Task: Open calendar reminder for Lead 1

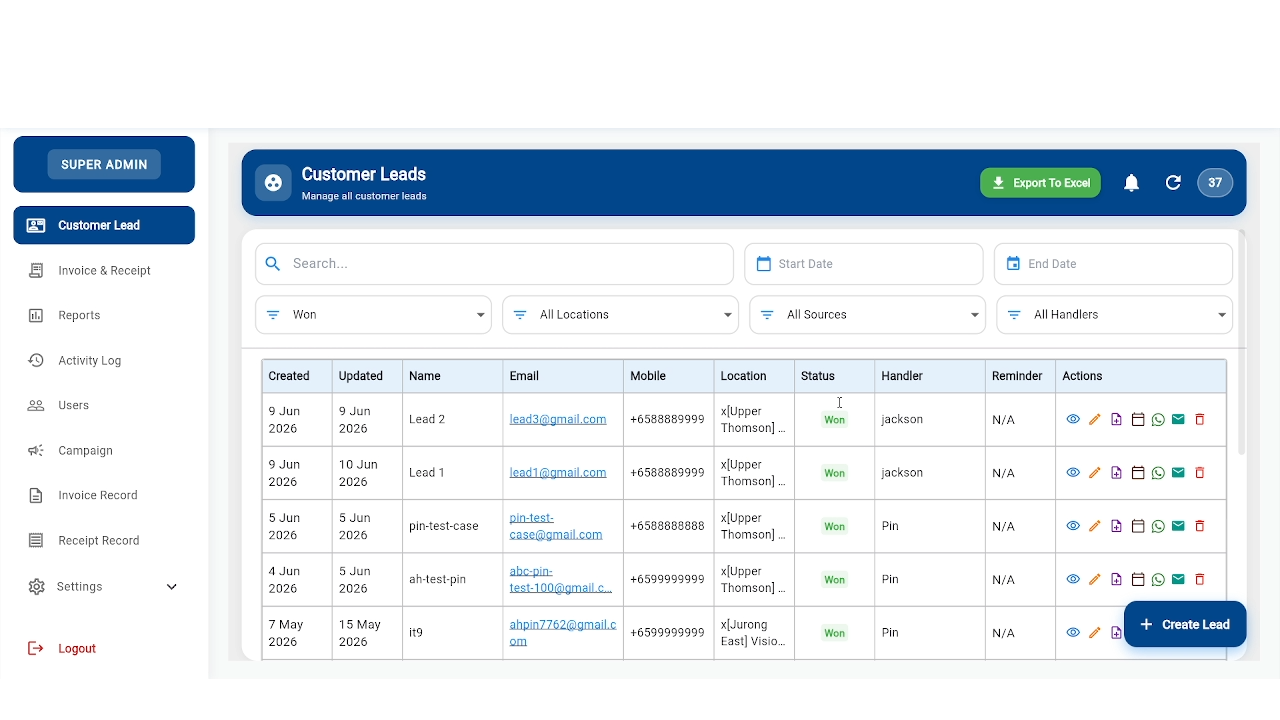Action: pos(1137,473)
